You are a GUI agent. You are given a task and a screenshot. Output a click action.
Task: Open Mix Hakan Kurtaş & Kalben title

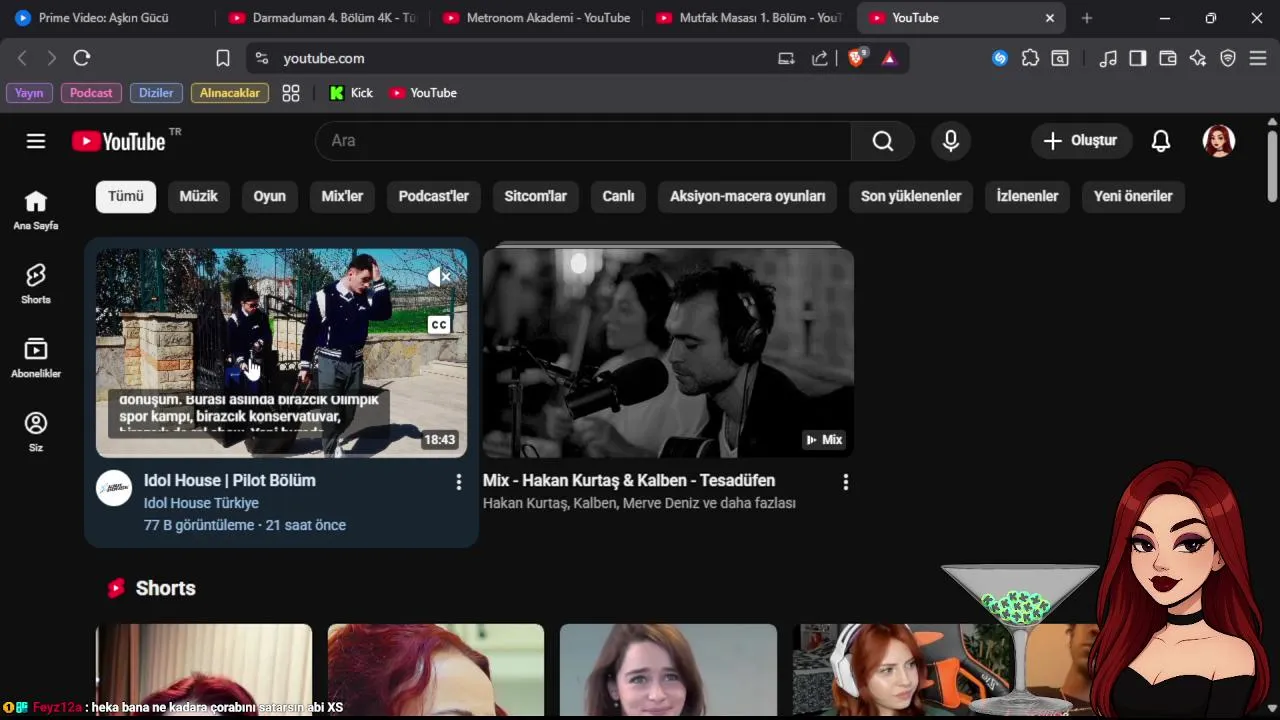pos(629,480)
